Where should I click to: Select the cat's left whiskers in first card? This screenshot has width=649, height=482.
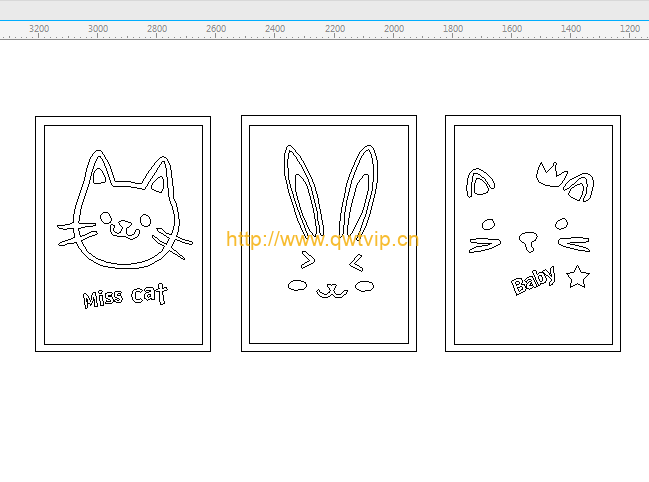77,234
